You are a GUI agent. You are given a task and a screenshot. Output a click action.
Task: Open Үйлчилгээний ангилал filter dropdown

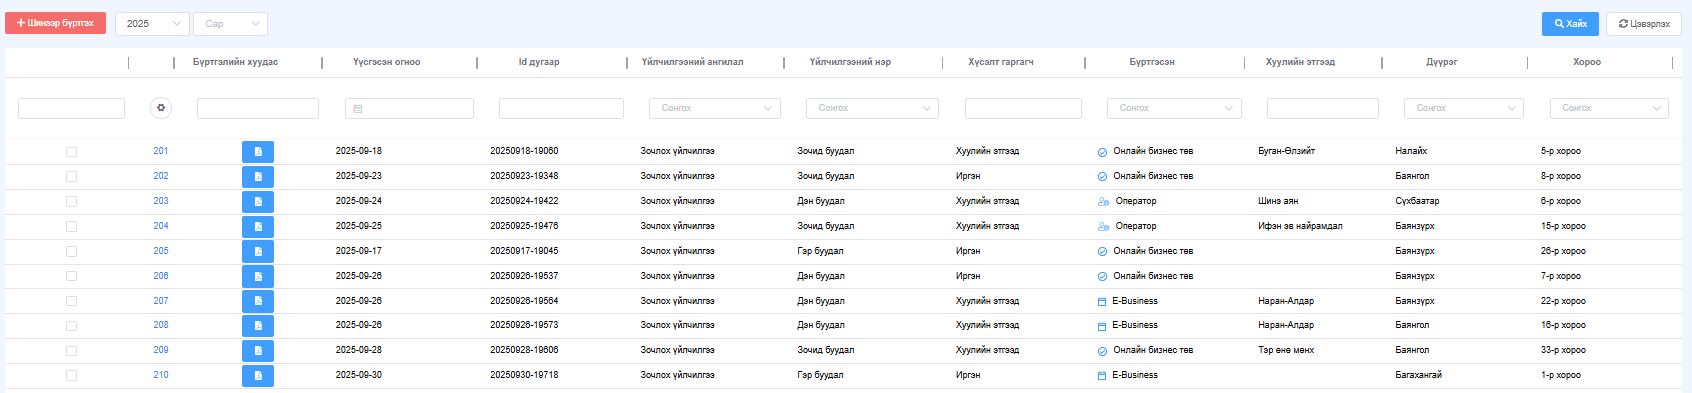pyautogui.click(x=715, y=108)
